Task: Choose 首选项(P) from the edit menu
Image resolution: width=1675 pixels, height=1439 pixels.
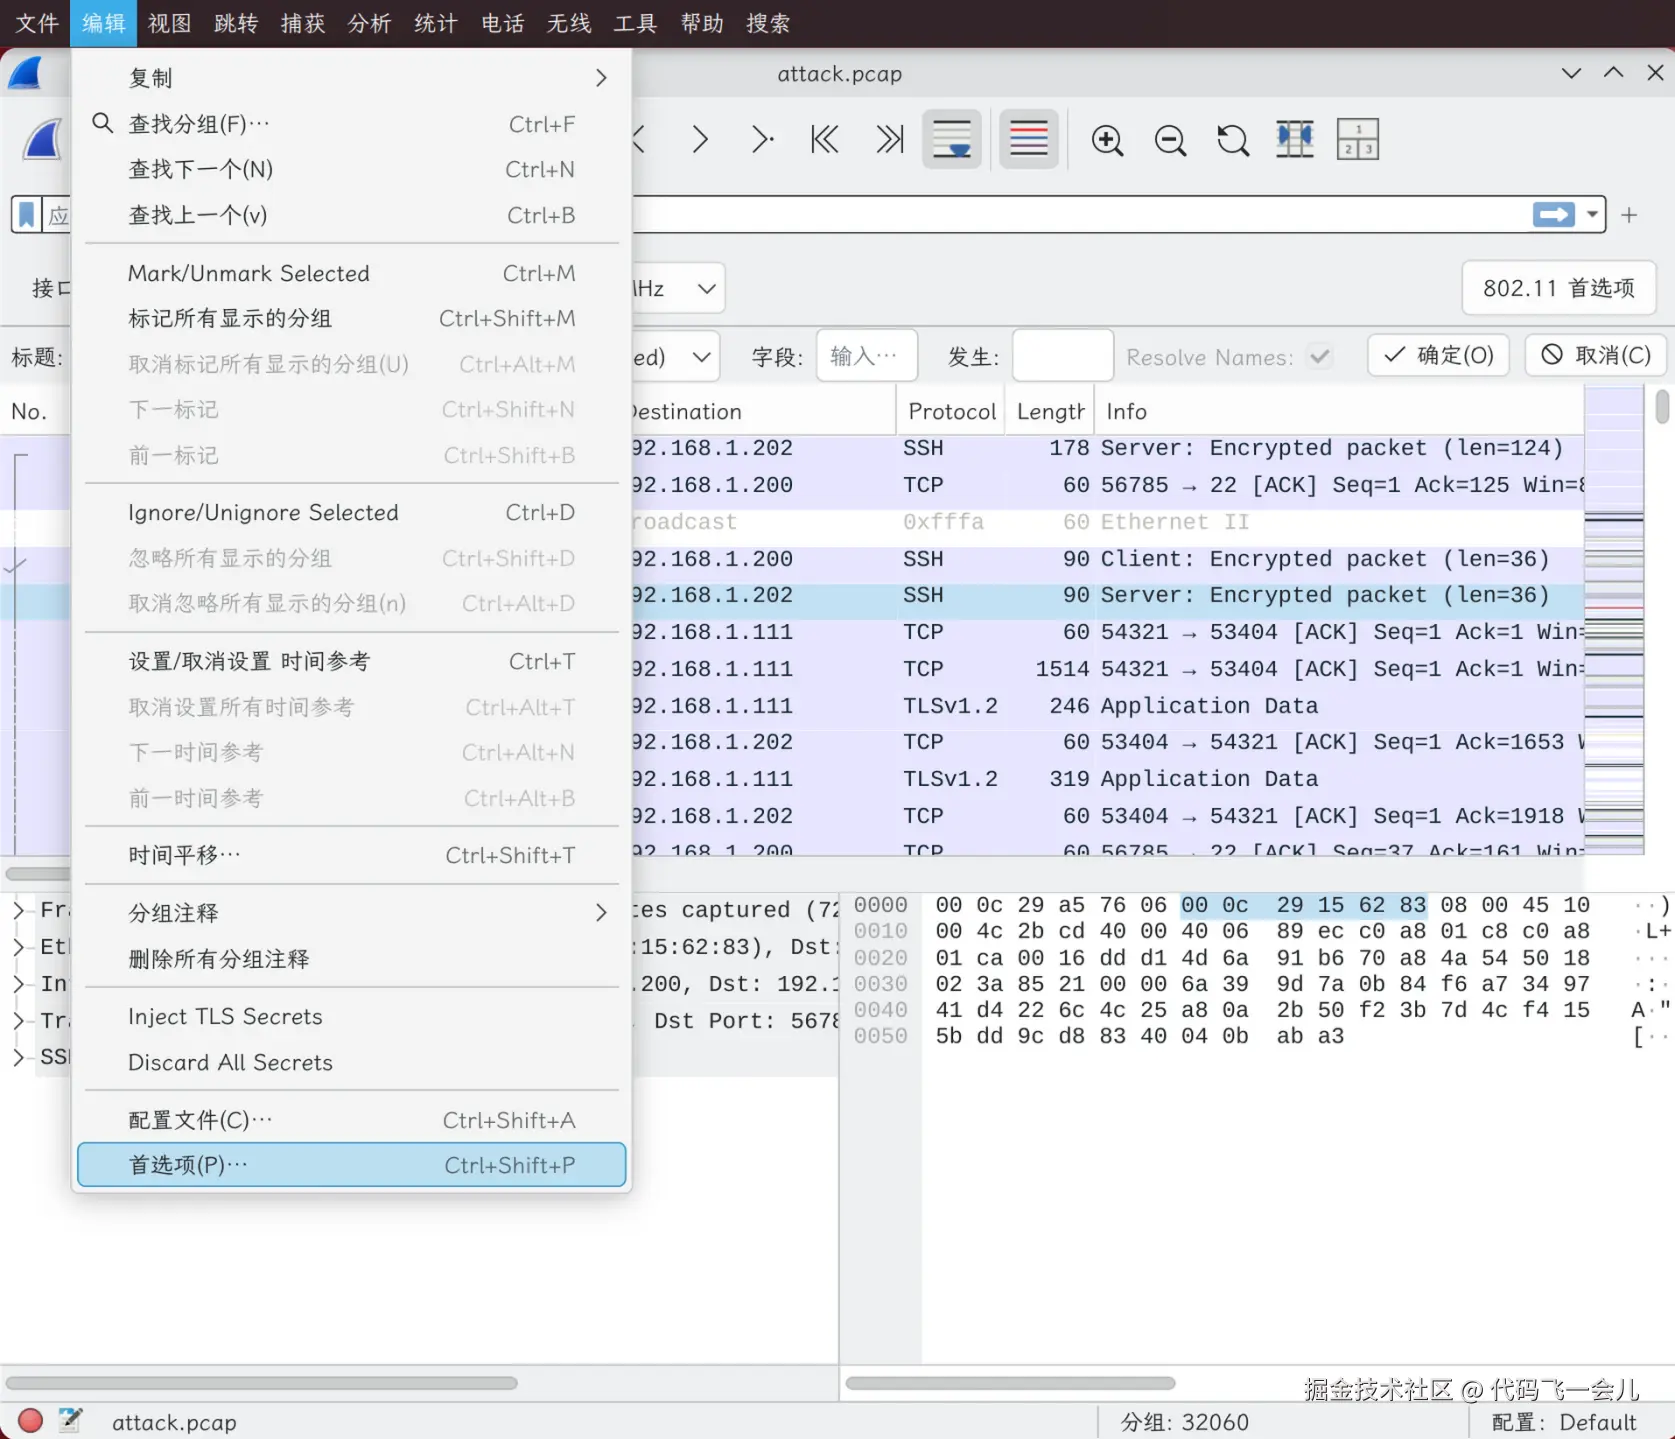Action: [x=352, y=1165]
